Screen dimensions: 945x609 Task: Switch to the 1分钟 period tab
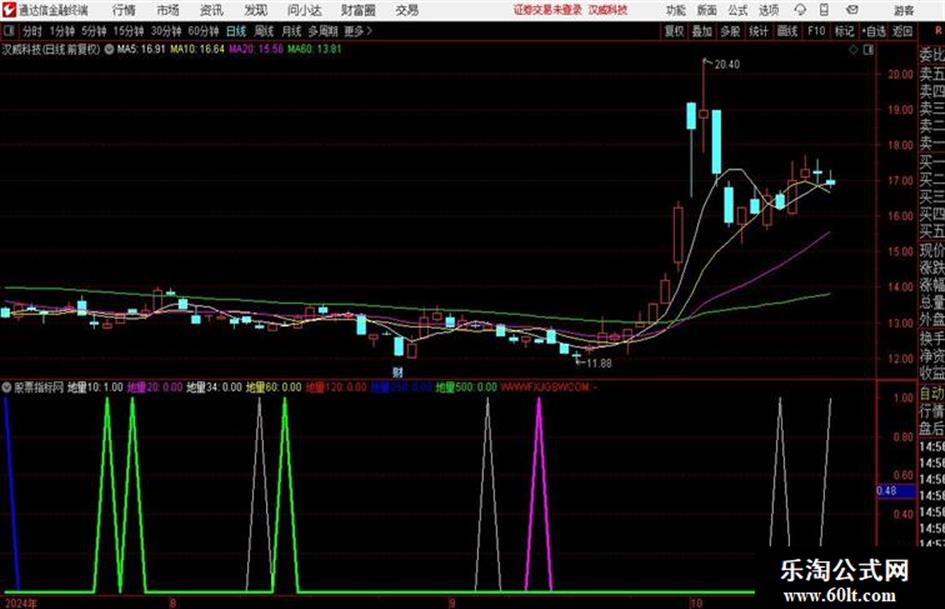pos(62,31)
